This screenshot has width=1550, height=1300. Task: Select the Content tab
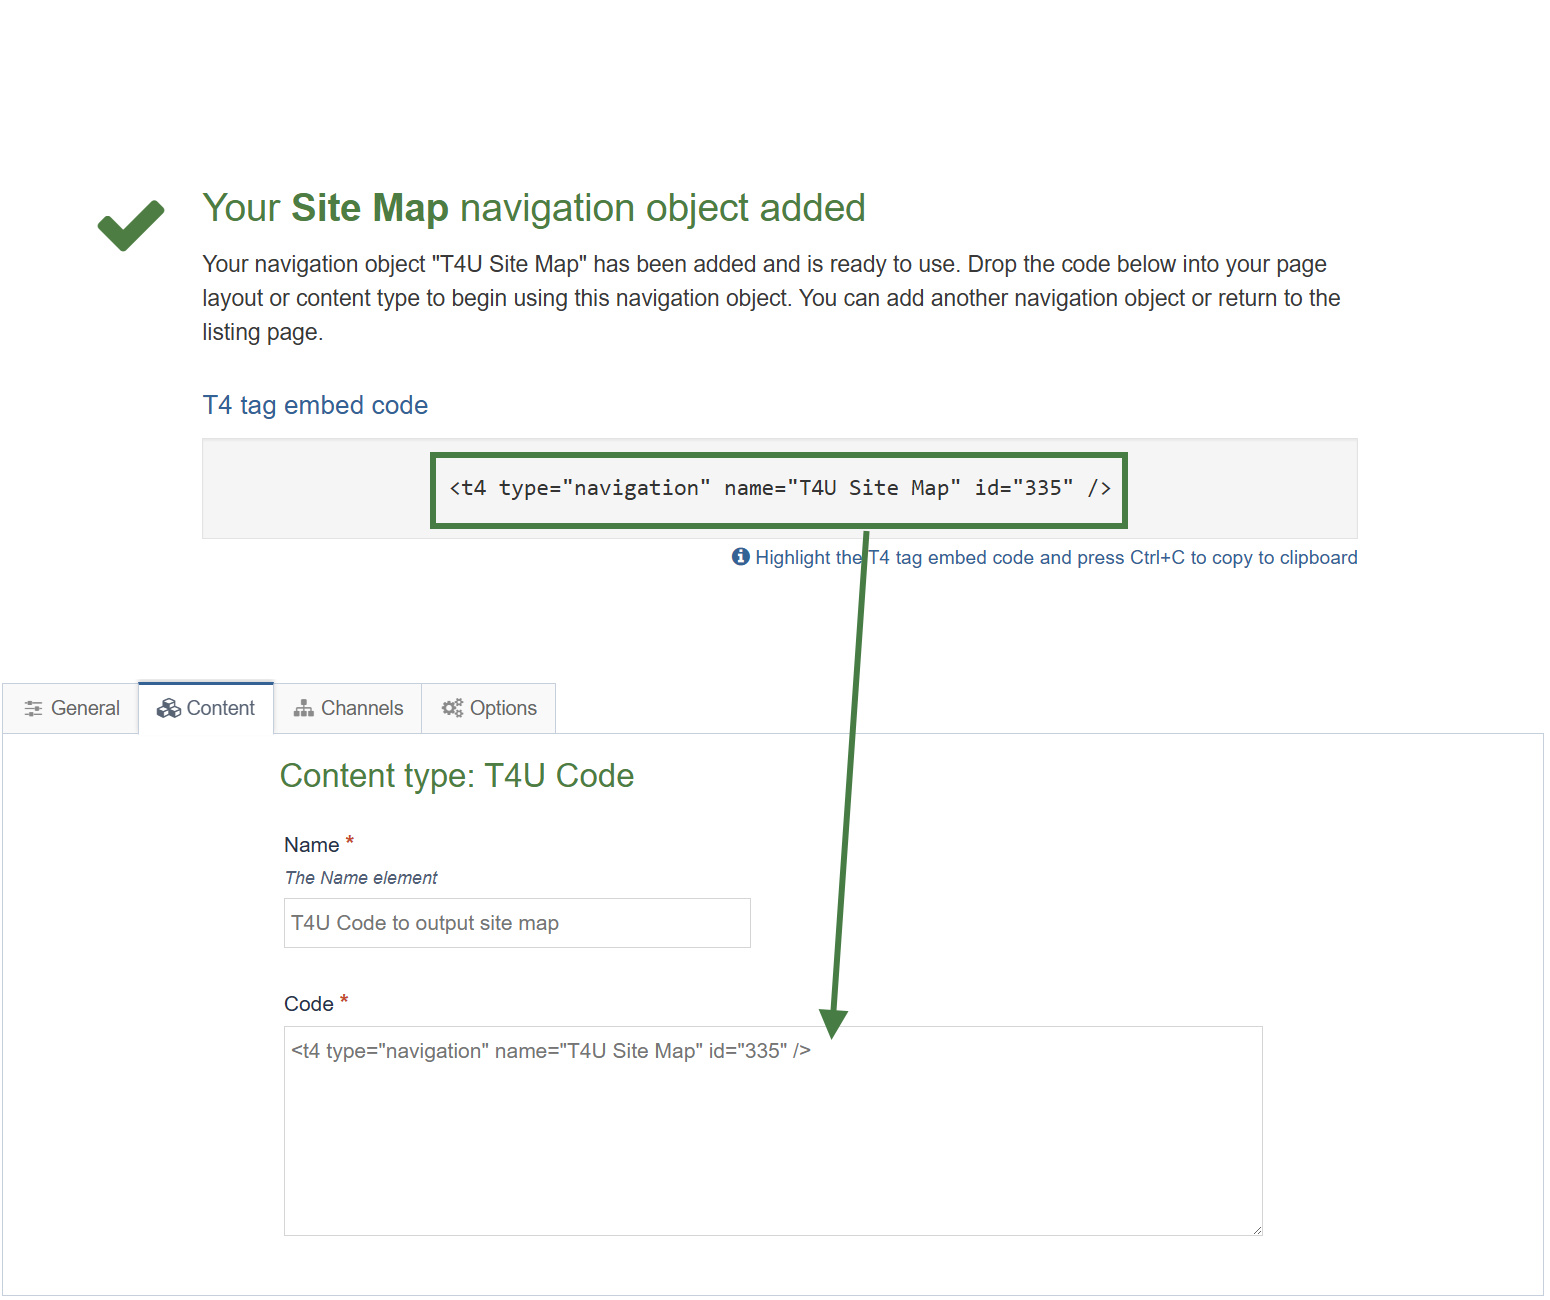219,708
